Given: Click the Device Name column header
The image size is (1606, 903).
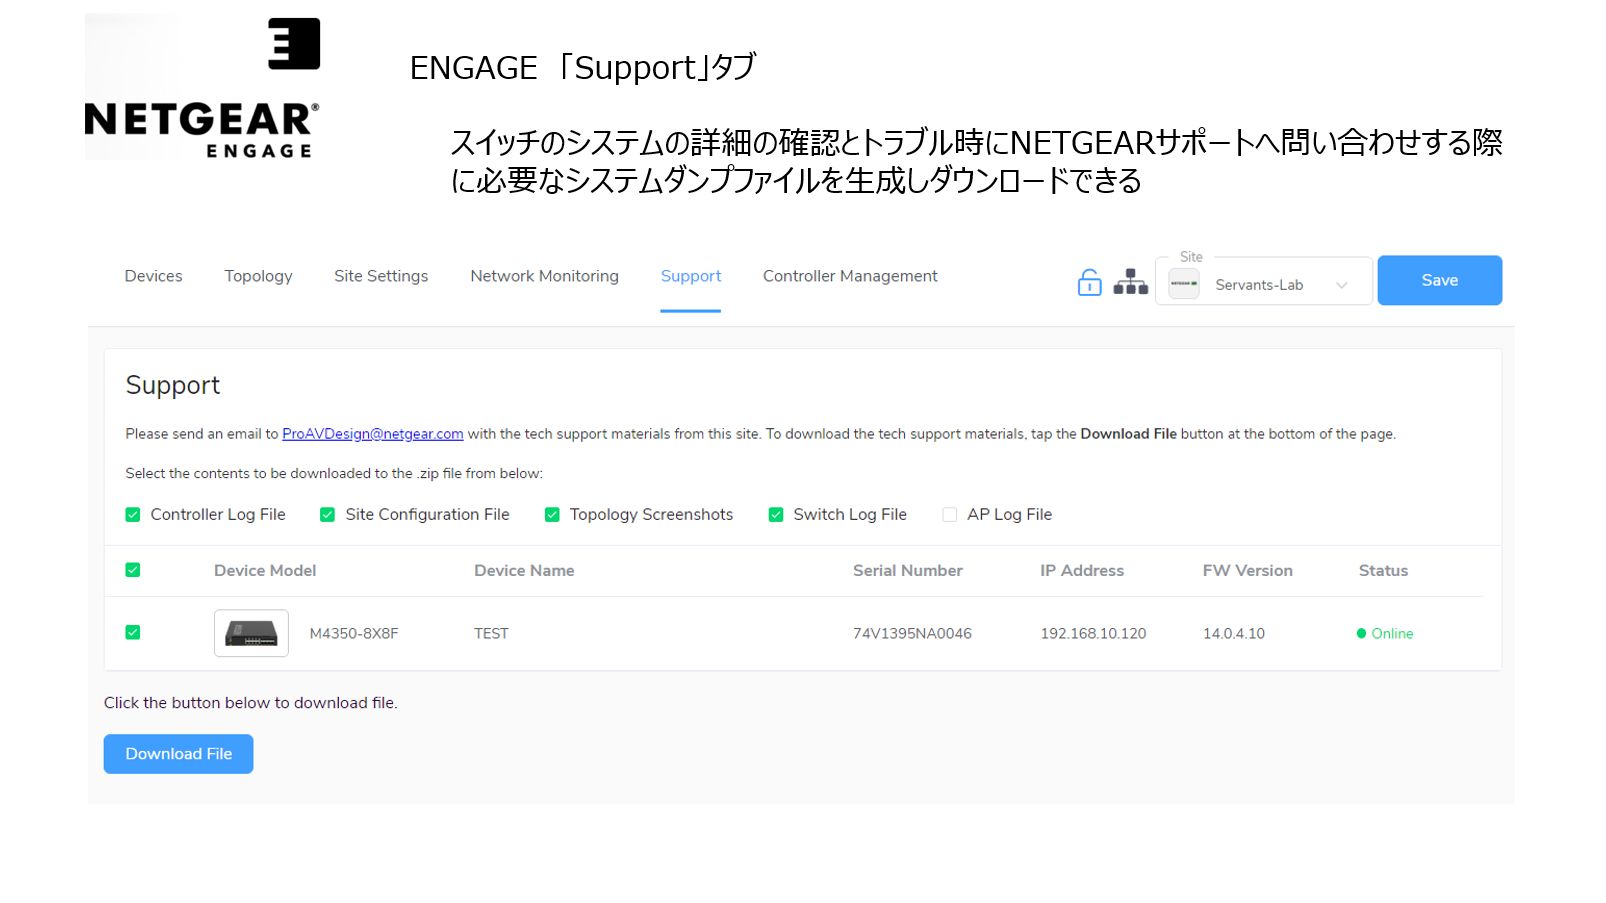Looking at the screenshot, I should (524, 570).
